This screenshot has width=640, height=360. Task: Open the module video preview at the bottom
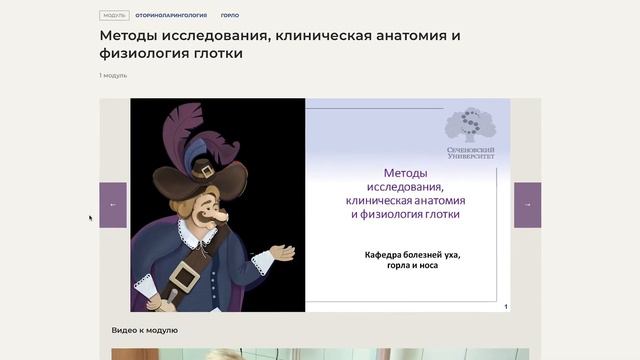click(x=320, y=354)
